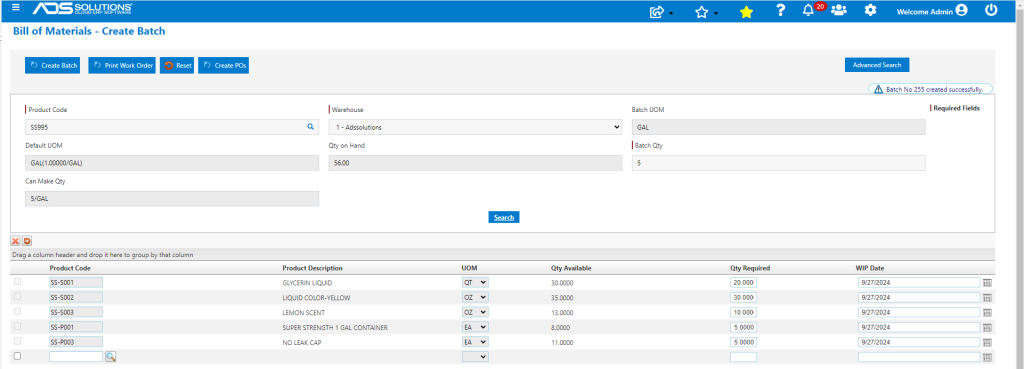Click the yellow filled star icon
The image size is (1024, 369).
746,12
